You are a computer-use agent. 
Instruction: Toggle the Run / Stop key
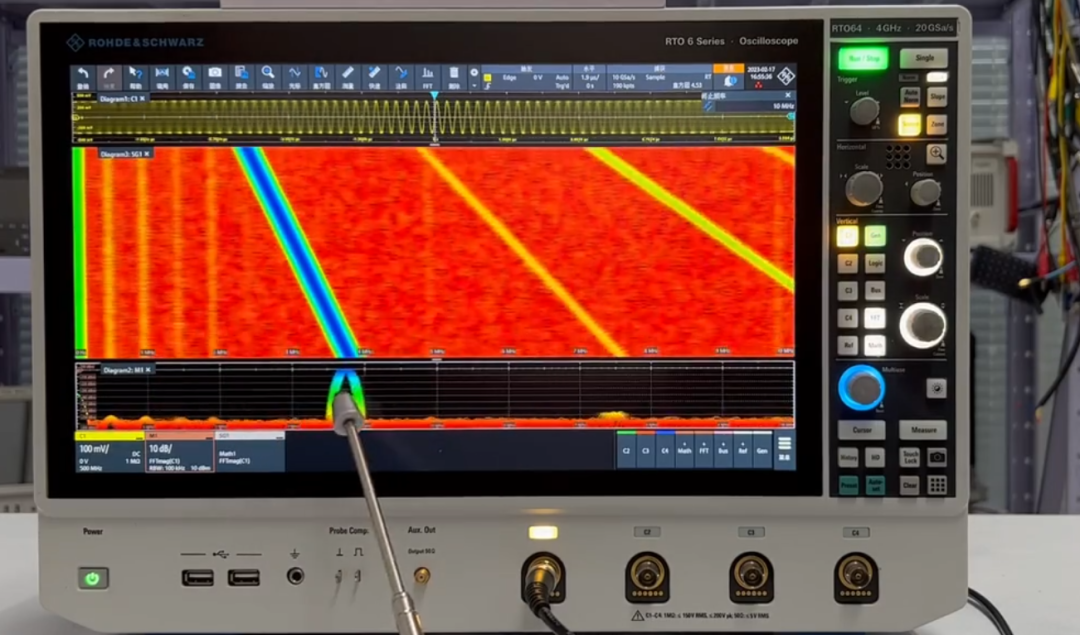click(864, 59)
